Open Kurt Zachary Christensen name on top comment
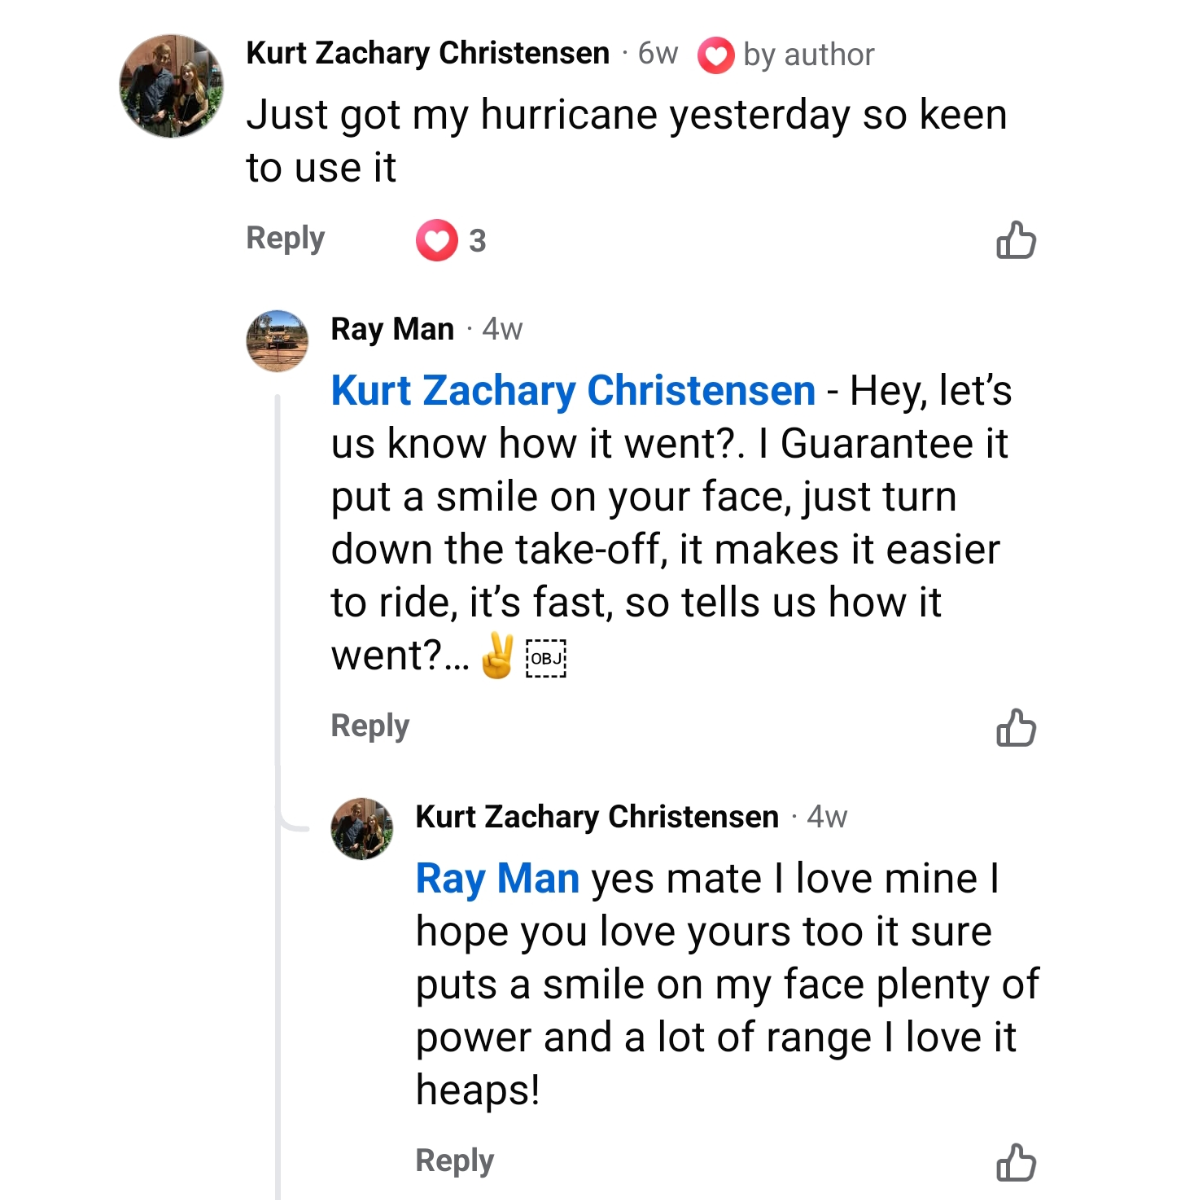1200x1200 pixels. coord(427,53)
